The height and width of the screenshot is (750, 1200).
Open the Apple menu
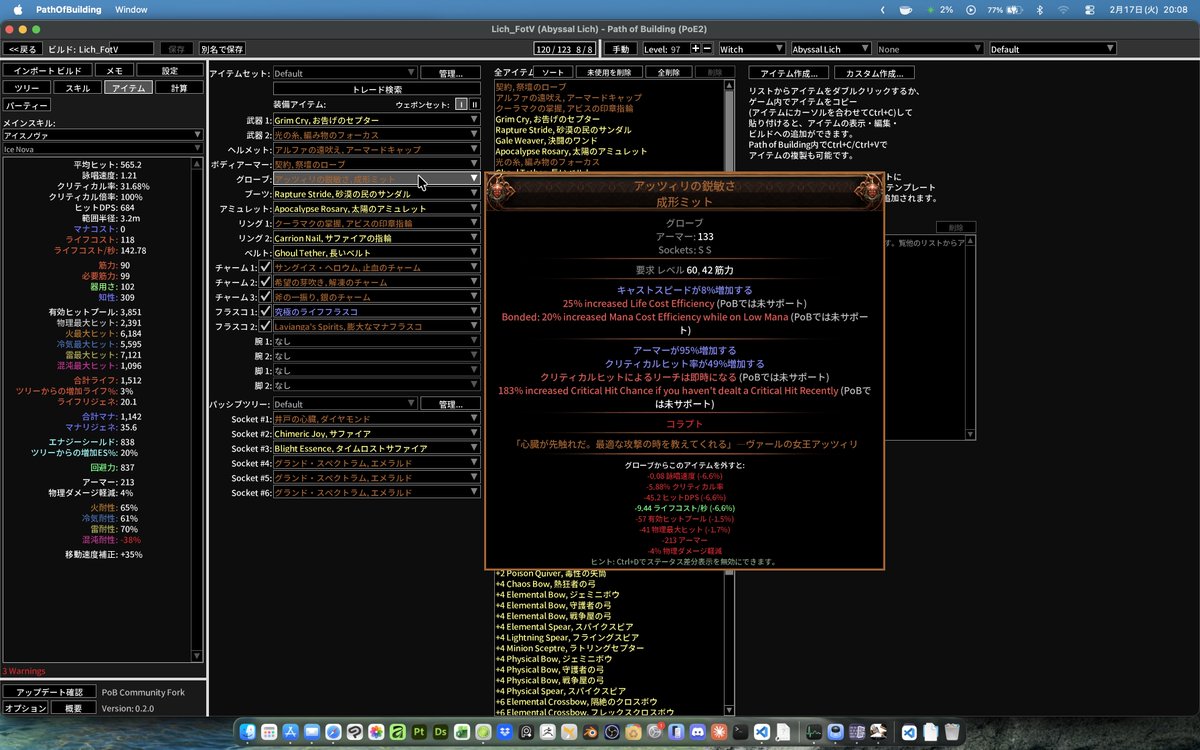tap(17, 9)
